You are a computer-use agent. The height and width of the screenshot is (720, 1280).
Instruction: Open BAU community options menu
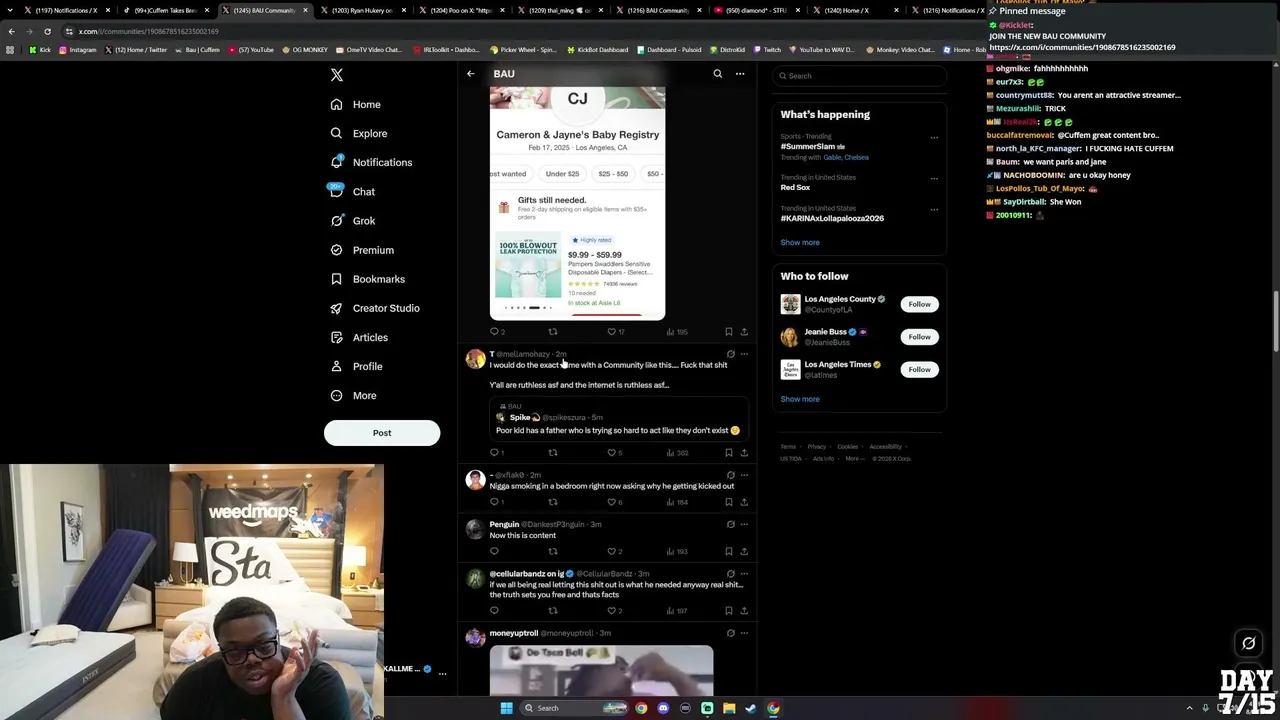[740, 74]
